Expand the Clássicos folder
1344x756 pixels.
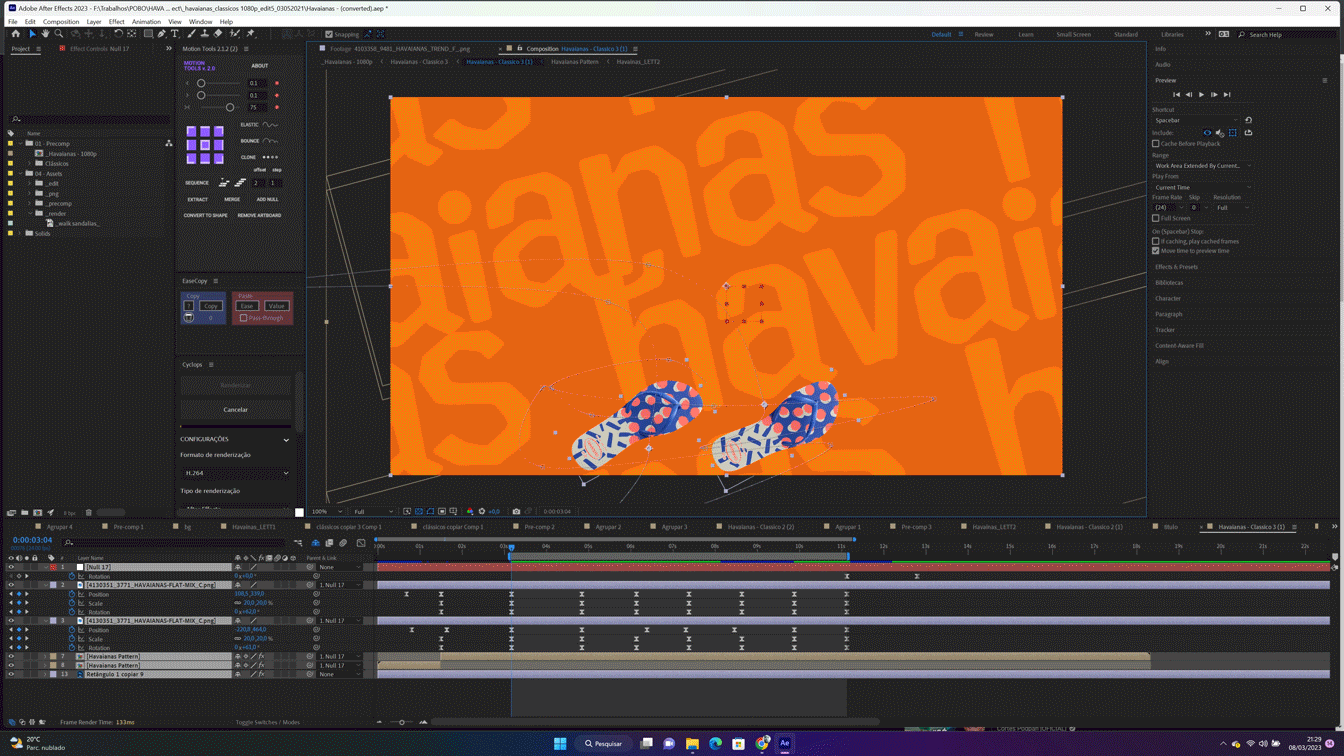(31, 164)
